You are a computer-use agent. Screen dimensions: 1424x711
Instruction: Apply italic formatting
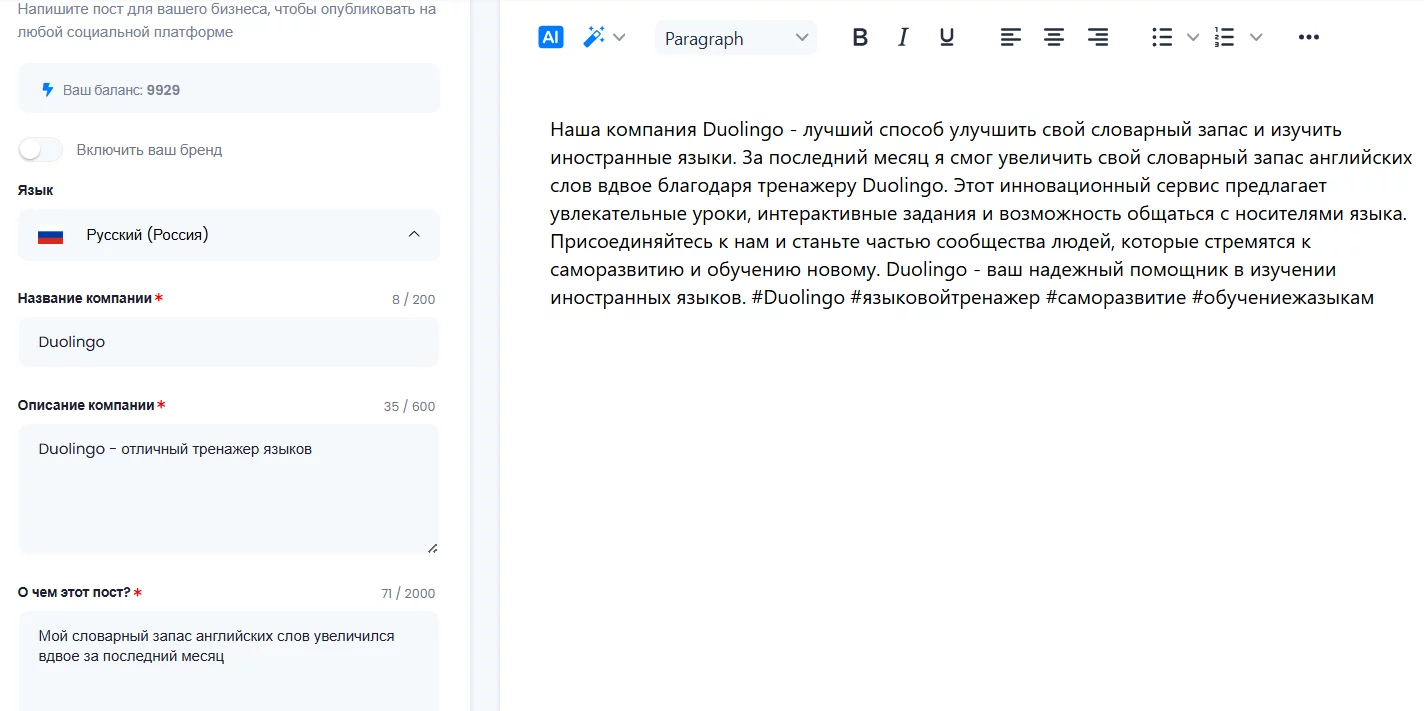[903, 37]
